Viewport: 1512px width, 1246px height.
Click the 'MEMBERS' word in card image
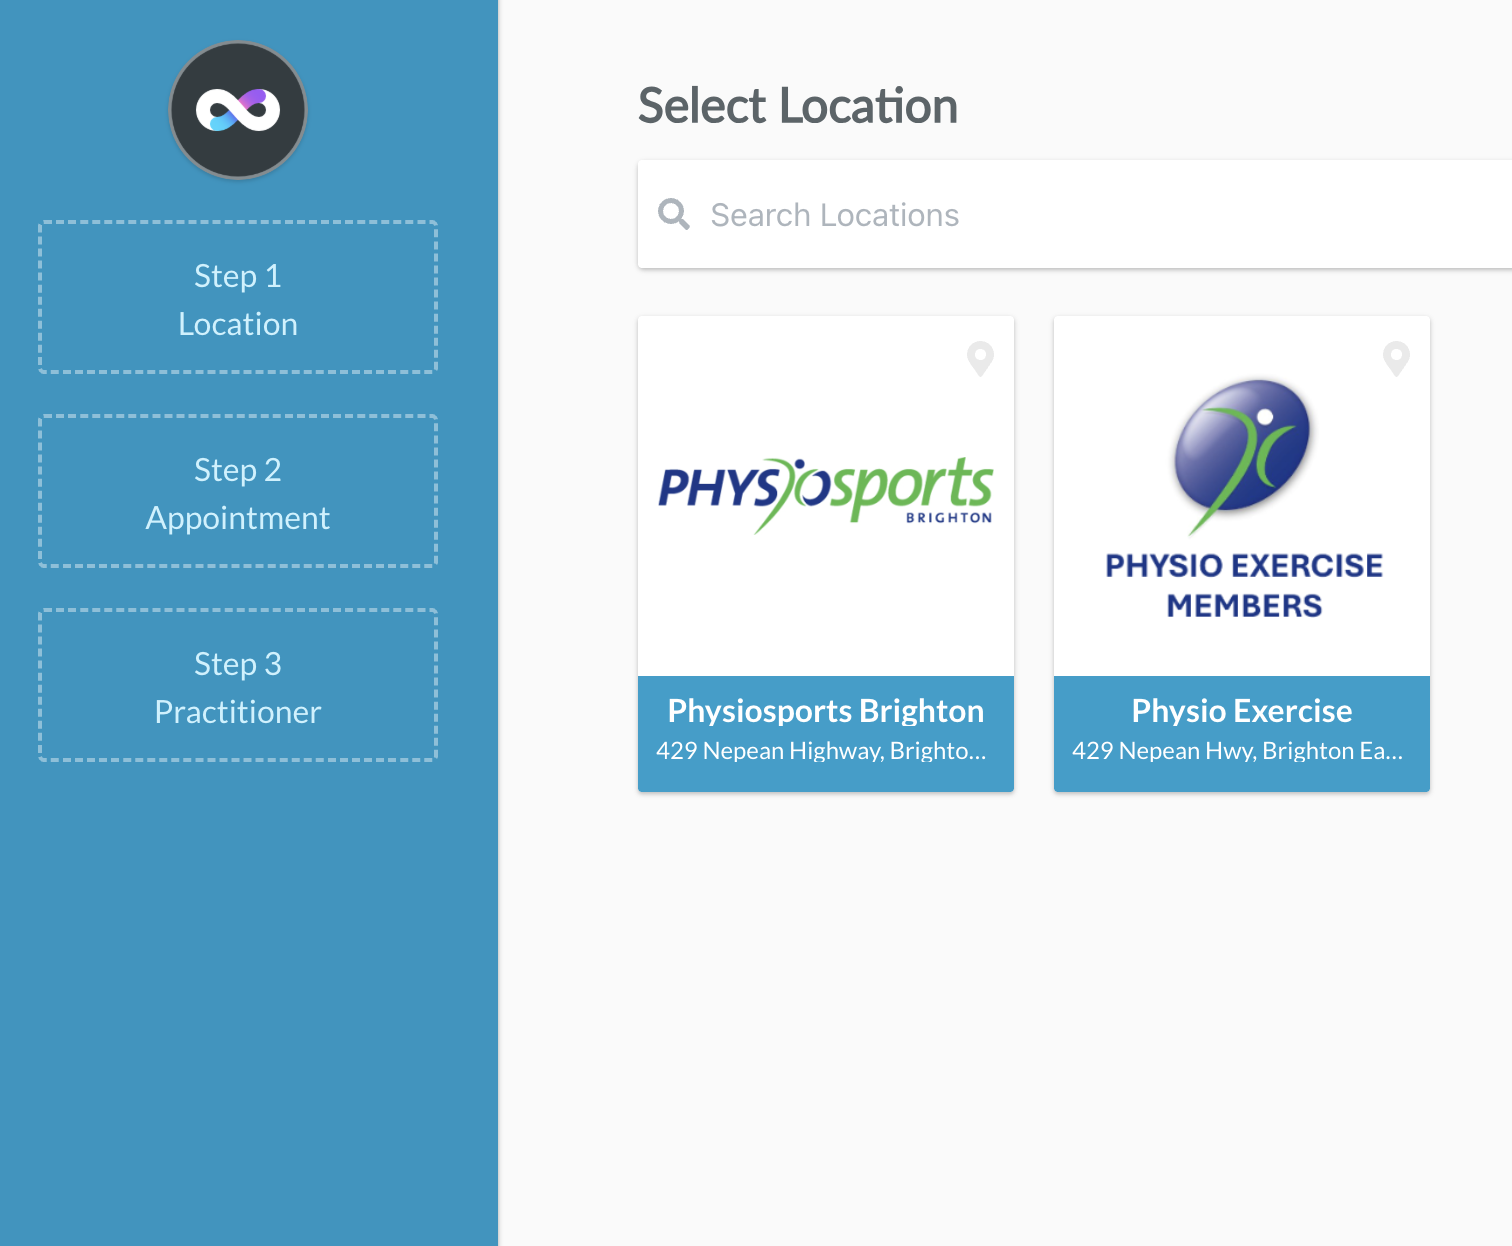[x=1243, y=606]
